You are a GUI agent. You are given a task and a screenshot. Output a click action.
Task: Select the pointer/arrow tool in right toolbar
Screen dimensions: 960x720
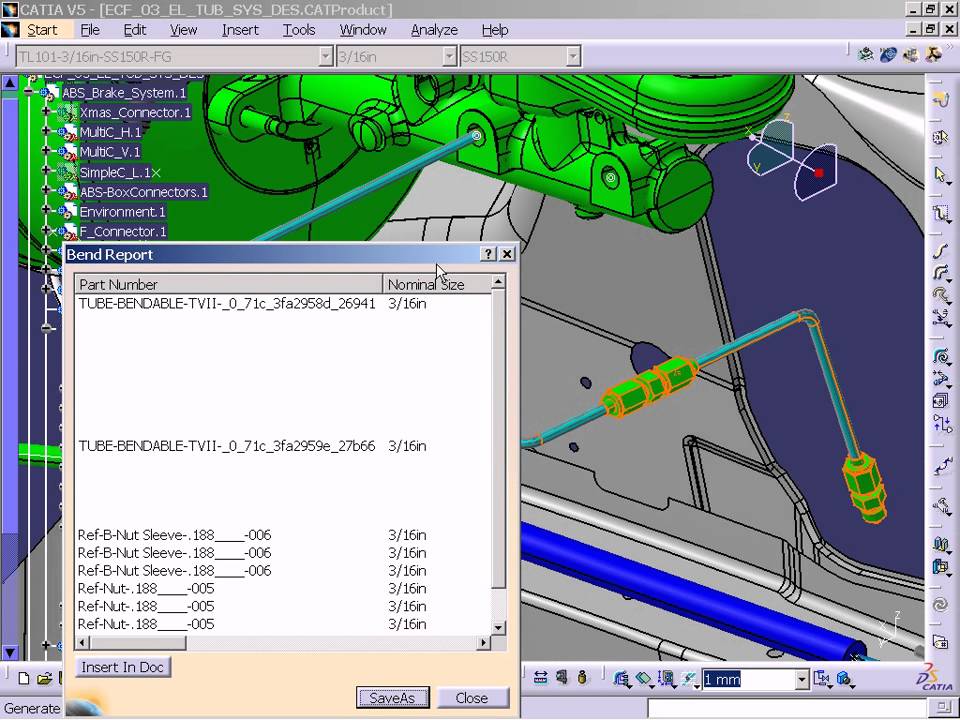941,175
